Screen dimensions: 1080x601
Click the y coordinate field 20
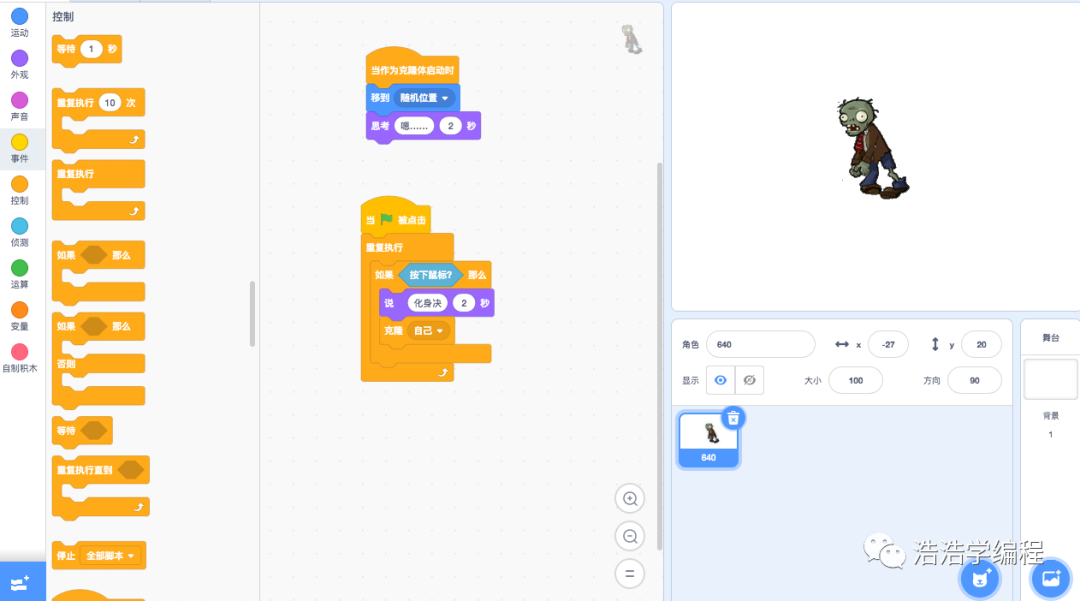coord(981,344)
